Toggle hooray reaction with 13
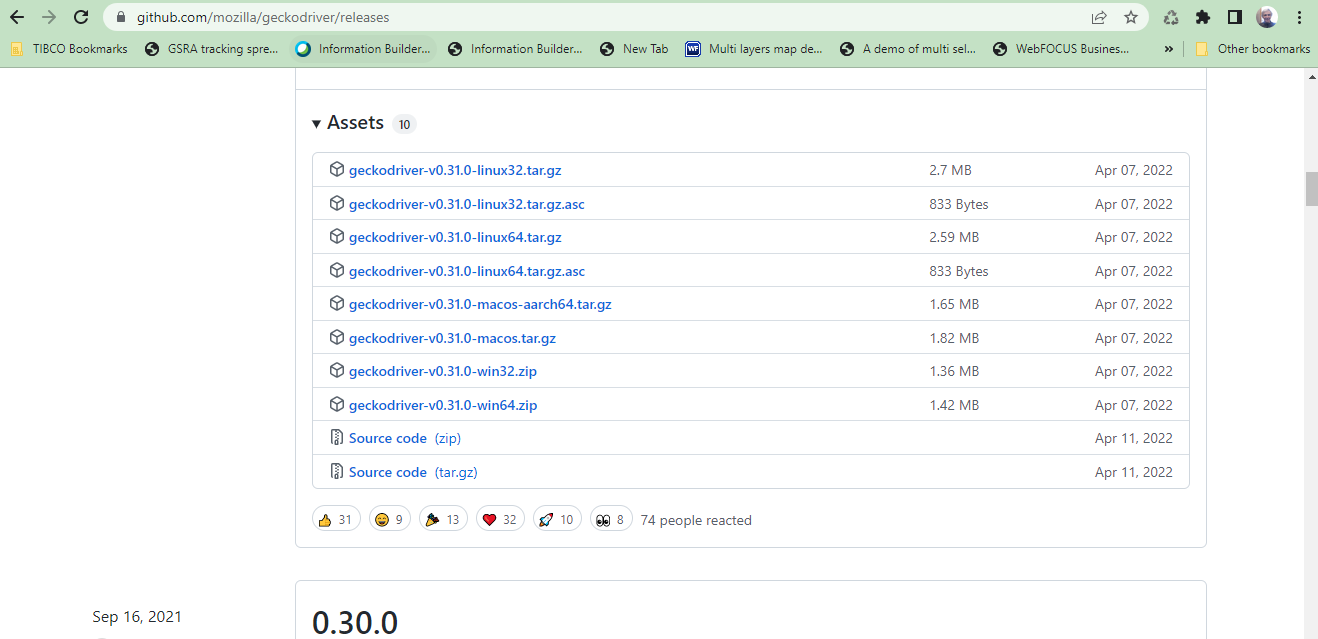This screenshot has width=1318, height=639. click(442, 519)
